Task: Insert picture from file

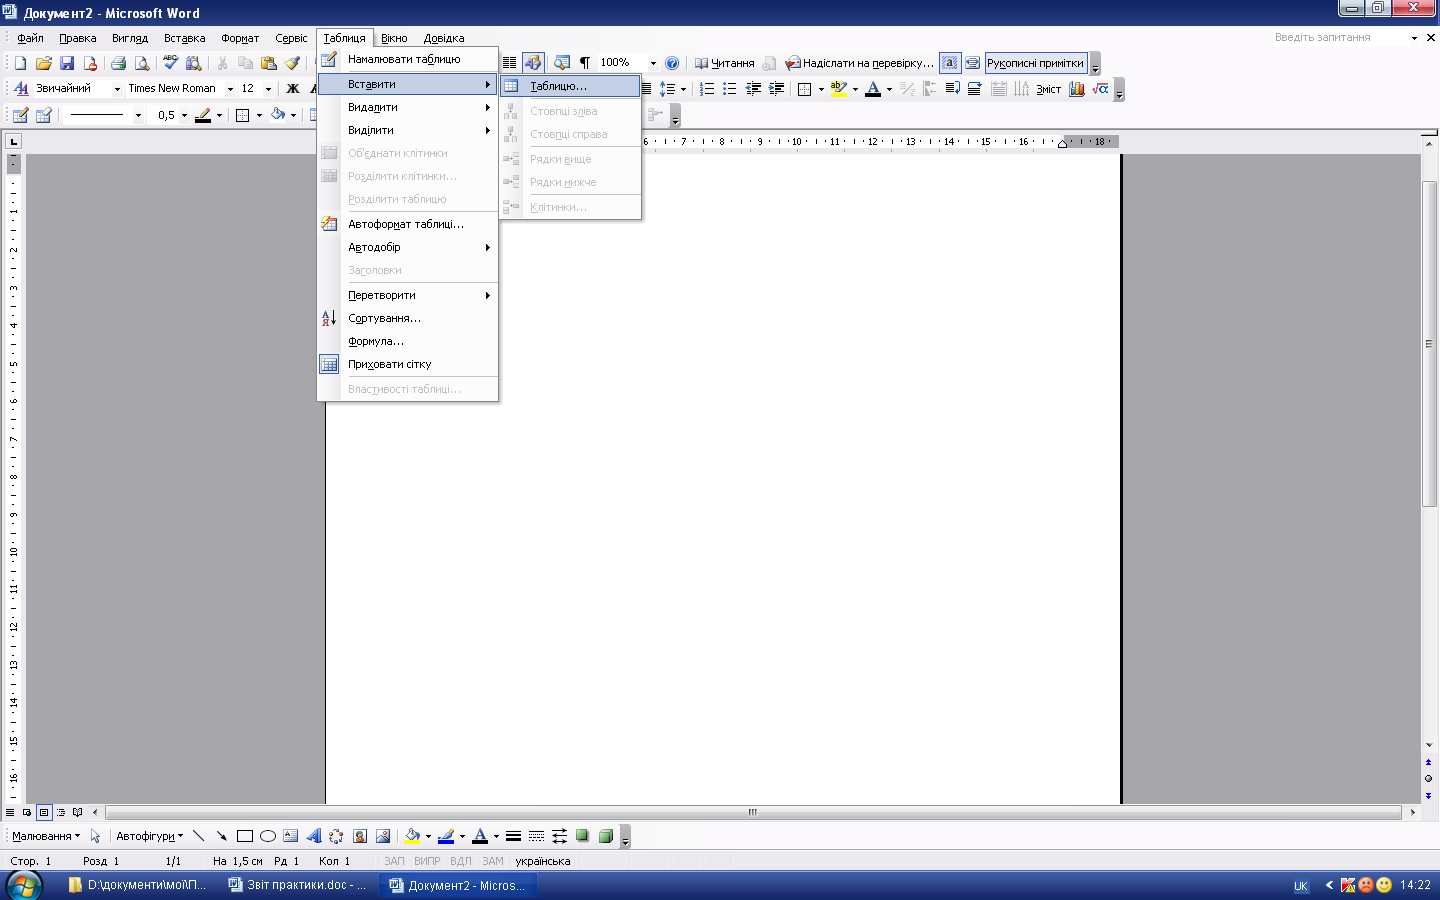Action: coord(382,836)
